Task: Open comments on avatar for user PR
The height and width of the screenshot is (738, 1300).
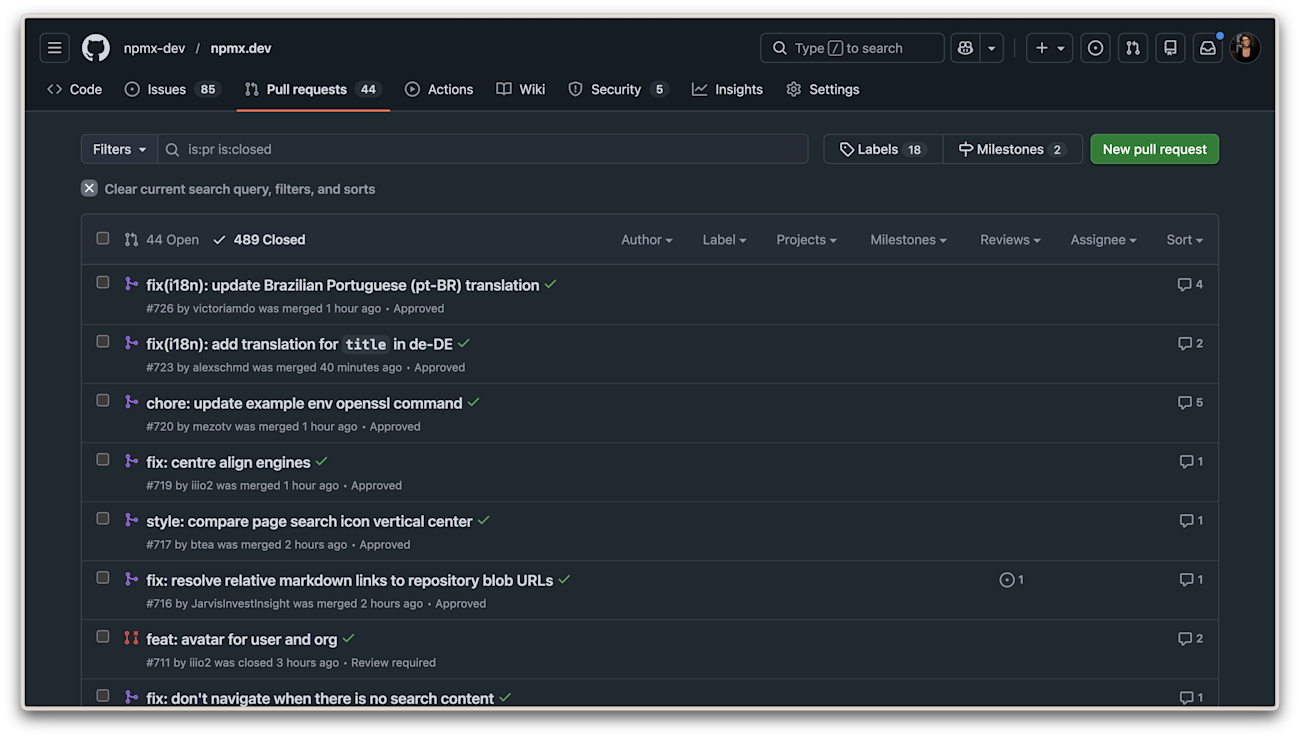Action: 1190,638
